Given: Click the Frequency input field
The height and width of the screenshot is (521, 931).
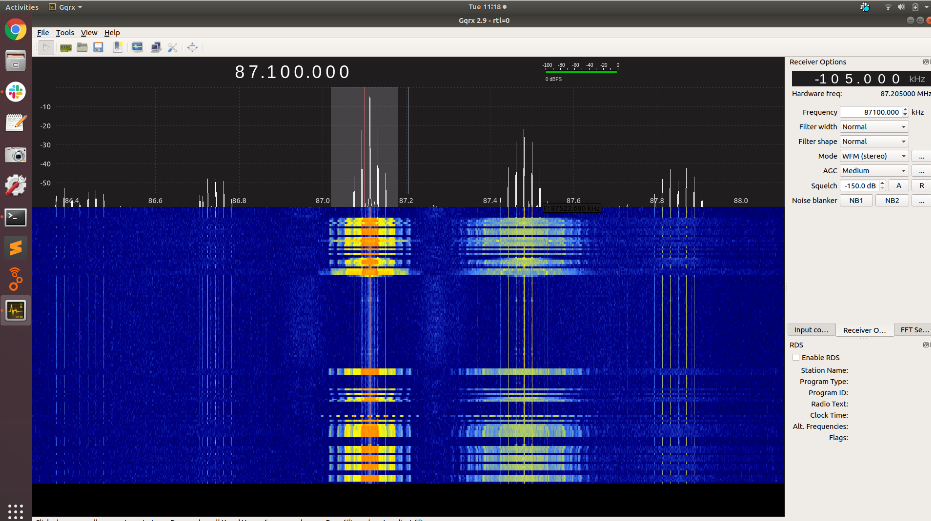Looking at the screenshot, I should pyautogui.click(x=870, y=112).
